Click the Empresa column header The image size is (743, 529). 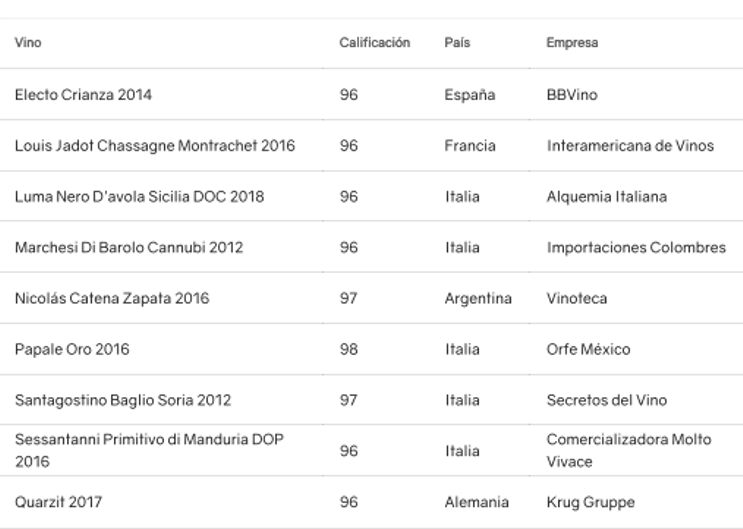point(572,43)
